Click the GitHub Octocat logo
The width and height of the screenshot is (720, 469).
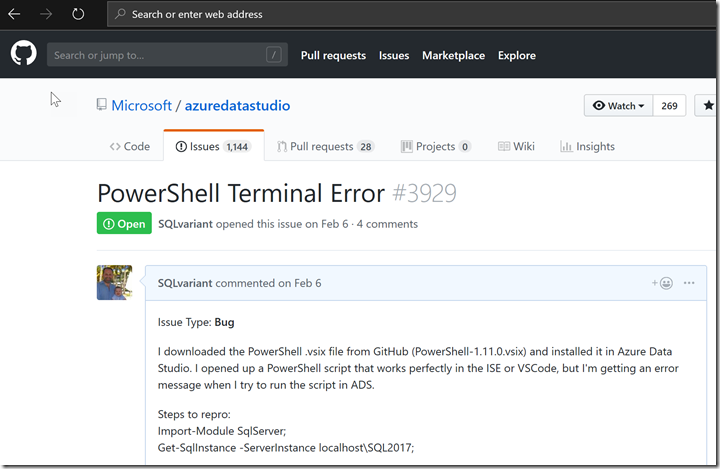(x=24, y=54)
